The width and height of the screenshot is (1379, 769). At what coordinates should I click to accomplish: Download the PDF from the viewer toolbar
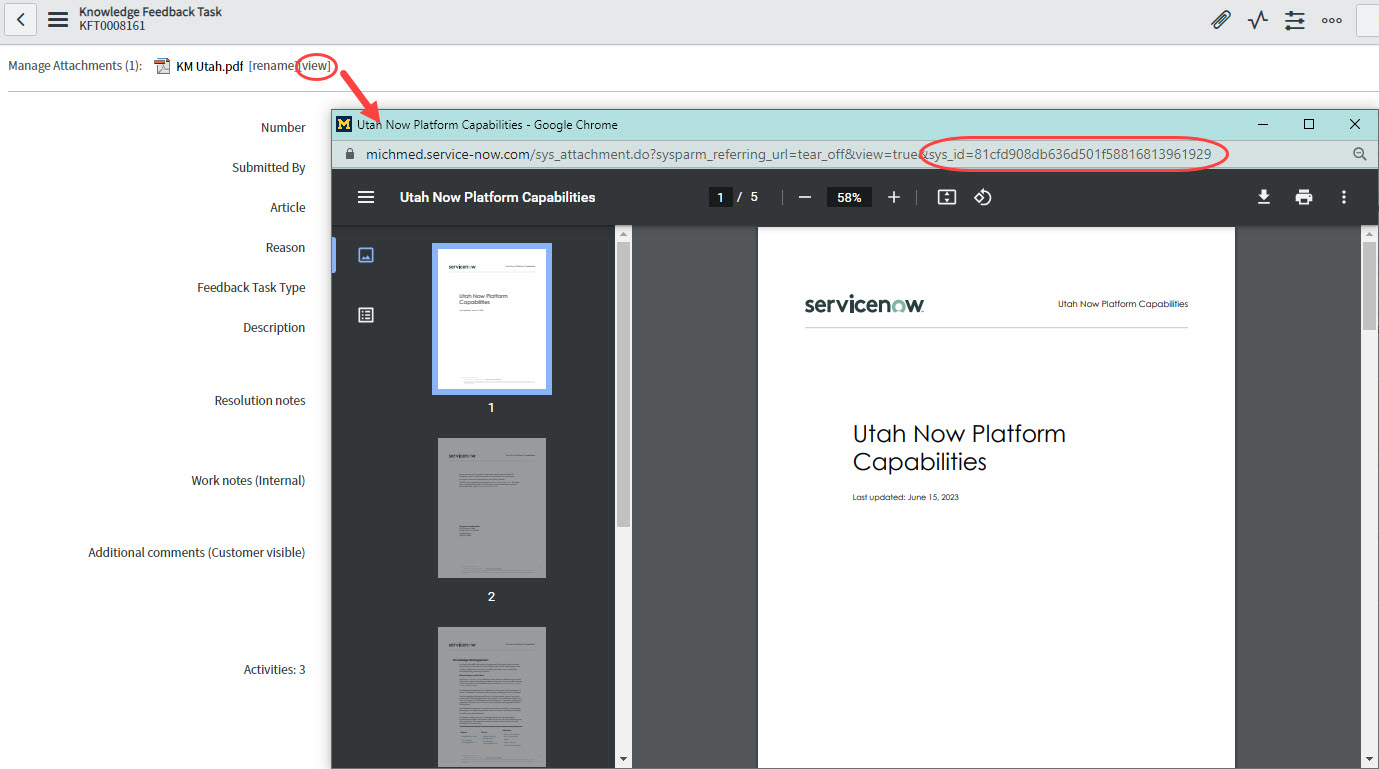[x=1263, y=197]
